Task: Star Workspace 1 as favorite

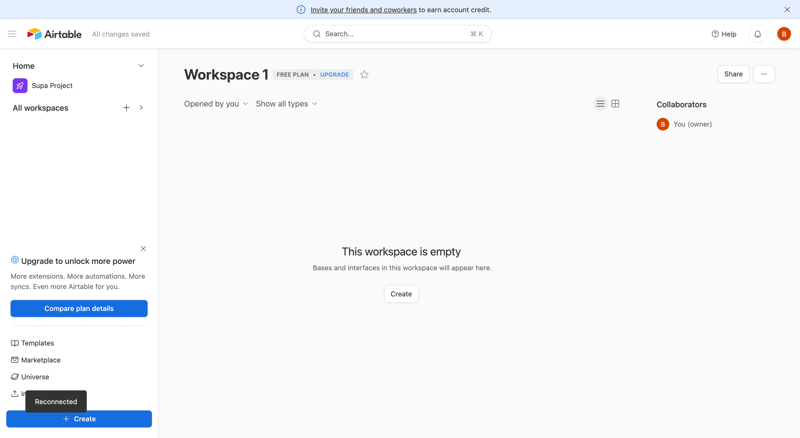Action: 364,75
